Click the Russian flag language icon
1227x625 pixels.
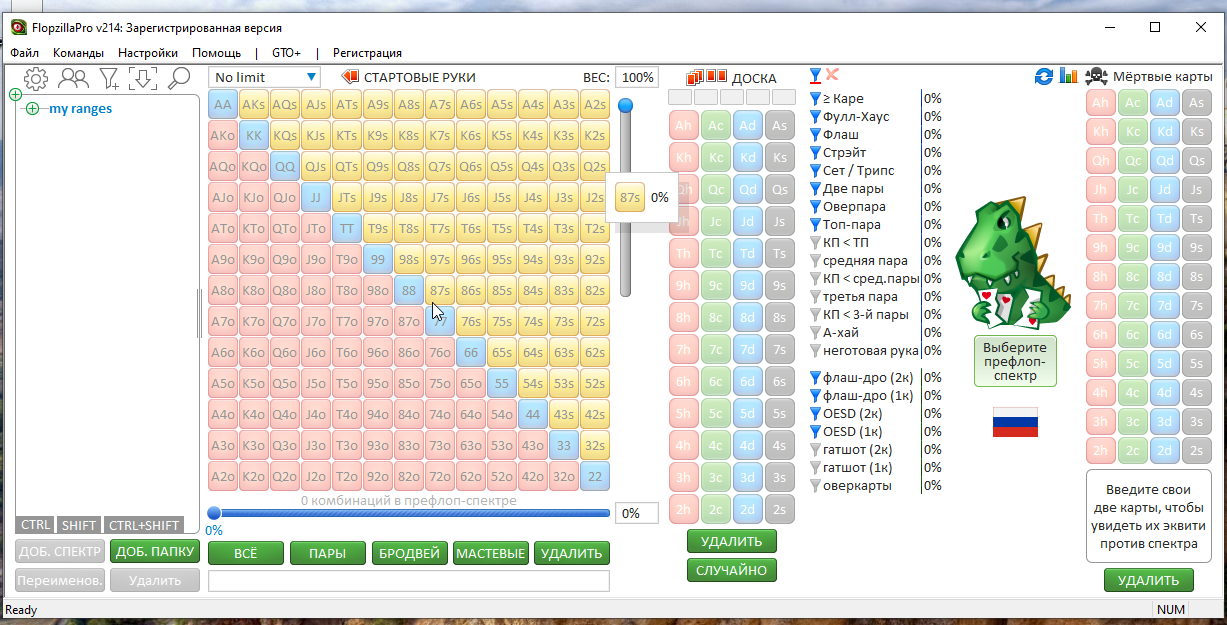click(x=1015, y=422)
